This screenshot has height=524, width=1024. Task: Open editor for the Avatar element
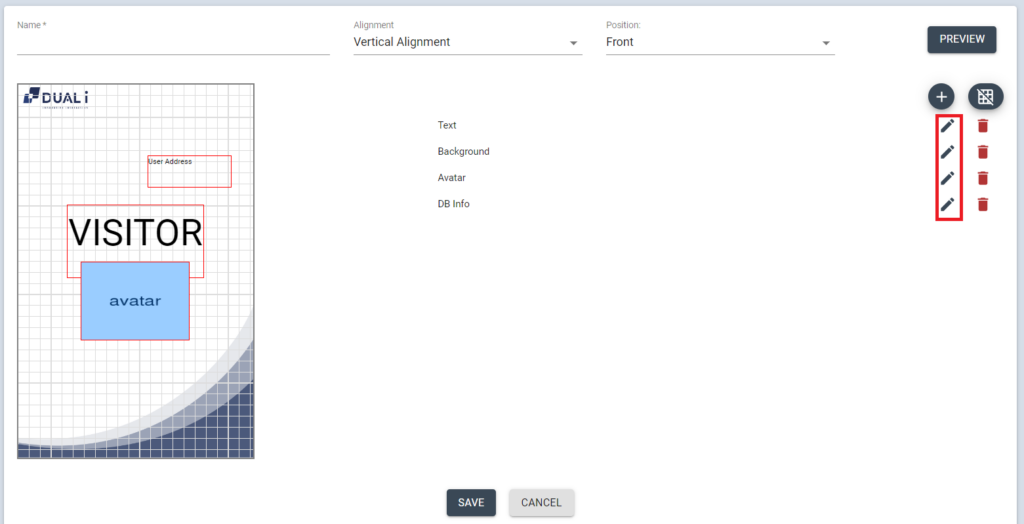click(x=947, y=178)
